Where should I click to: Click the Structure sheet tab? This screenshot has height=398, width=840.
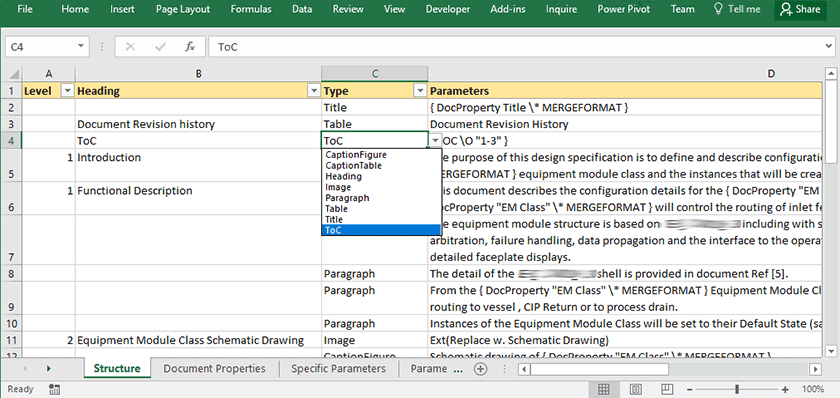click(117, 369)
